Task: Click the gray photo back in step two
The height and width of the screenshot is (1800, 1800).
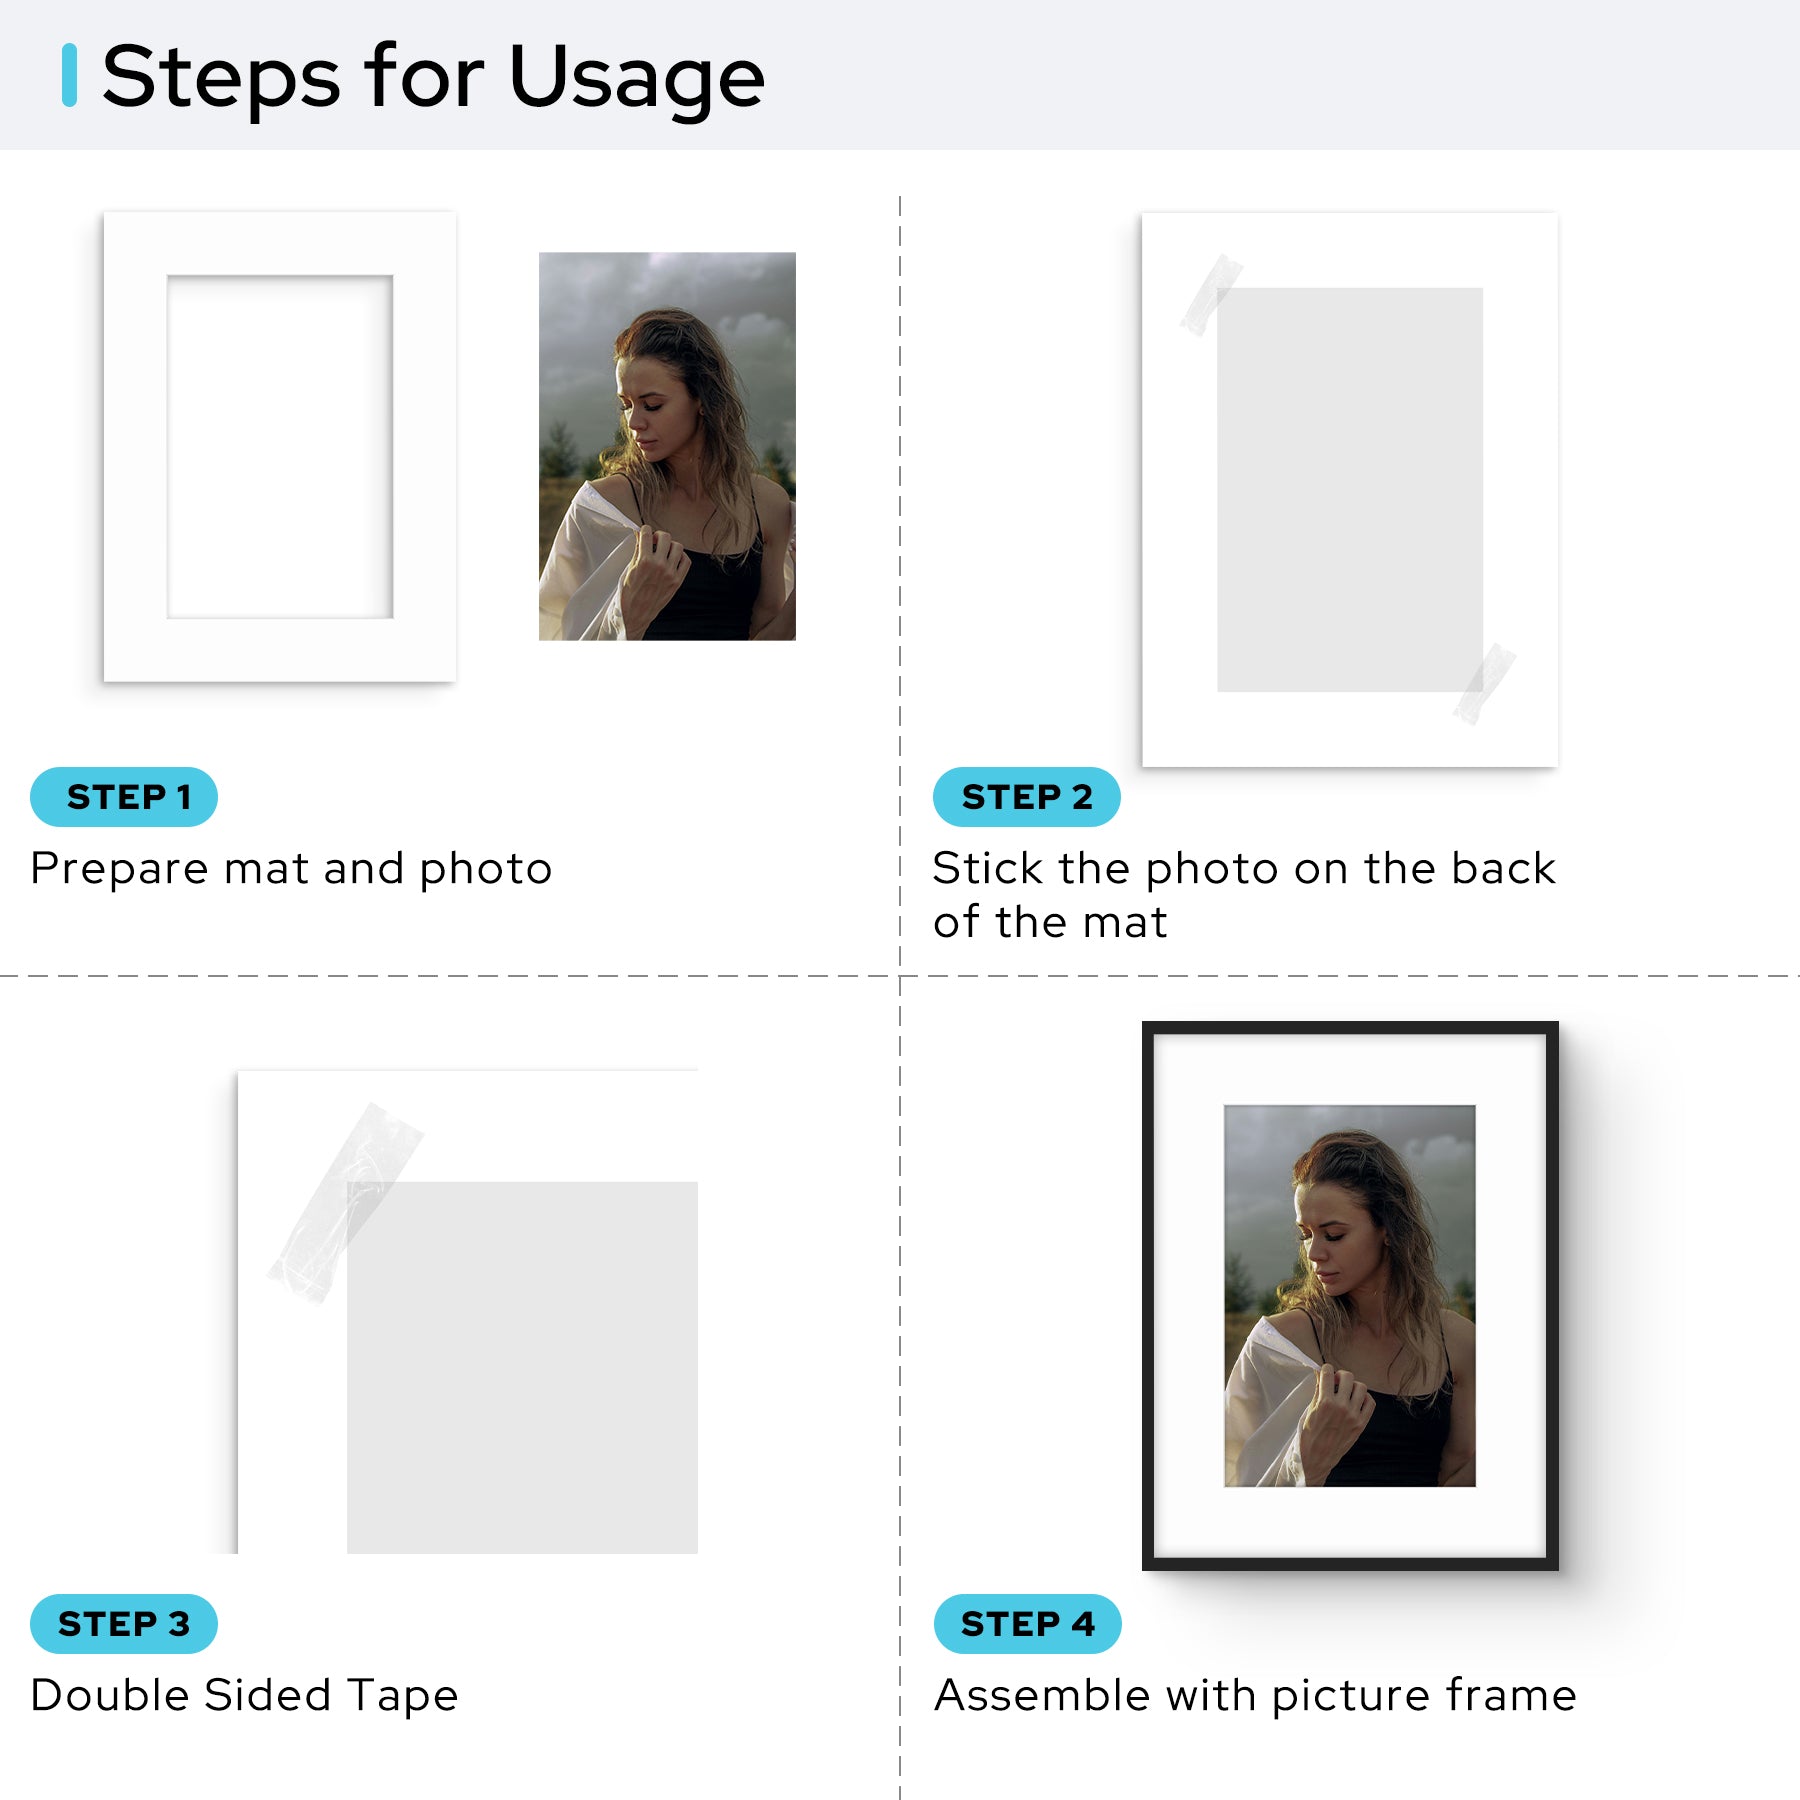Action: [x=1350, y=490]
